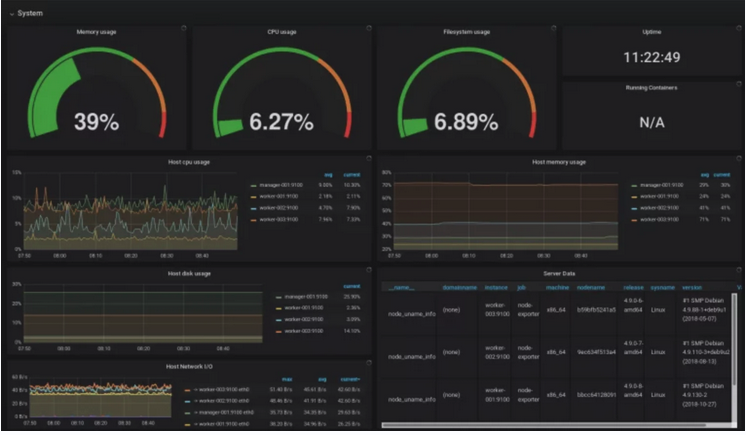This screenshot has width=746, height=435.
Task: Open the Host Network I/O title menu
Action: [x=189, y=366]
